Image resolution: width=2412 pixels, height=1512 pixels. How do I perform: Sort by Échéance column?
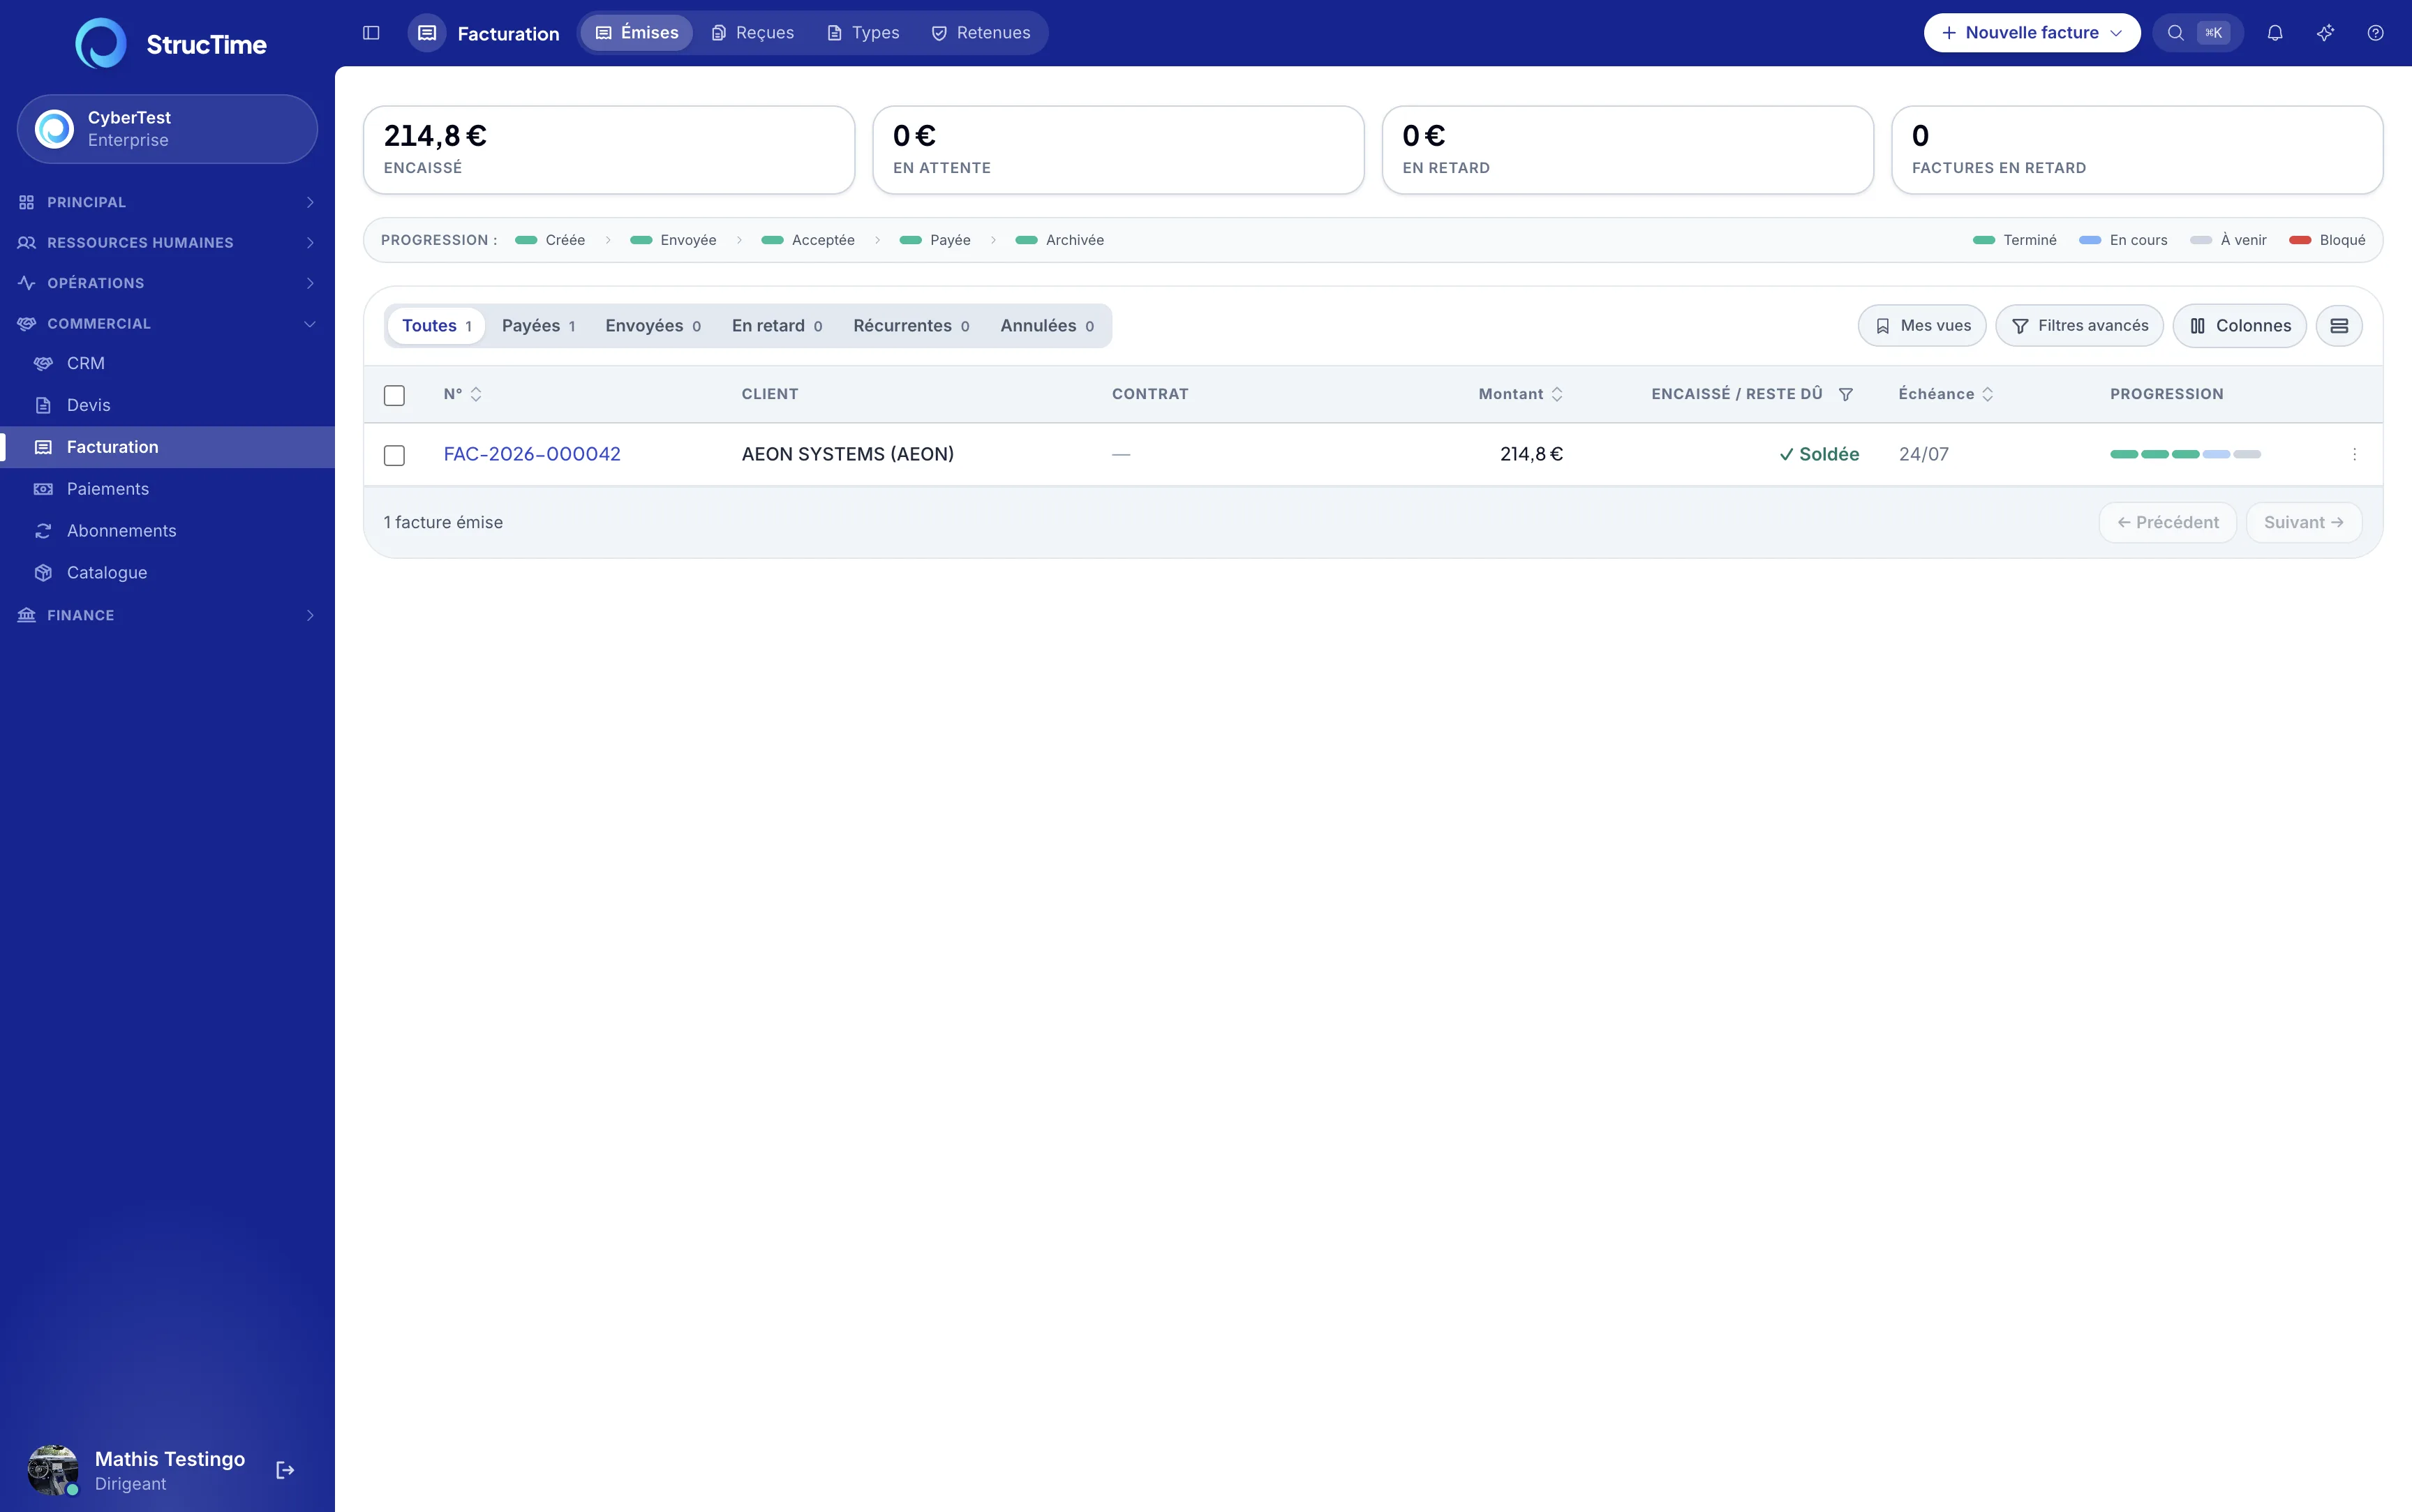pyautogui.click(x=1946, y=394)
